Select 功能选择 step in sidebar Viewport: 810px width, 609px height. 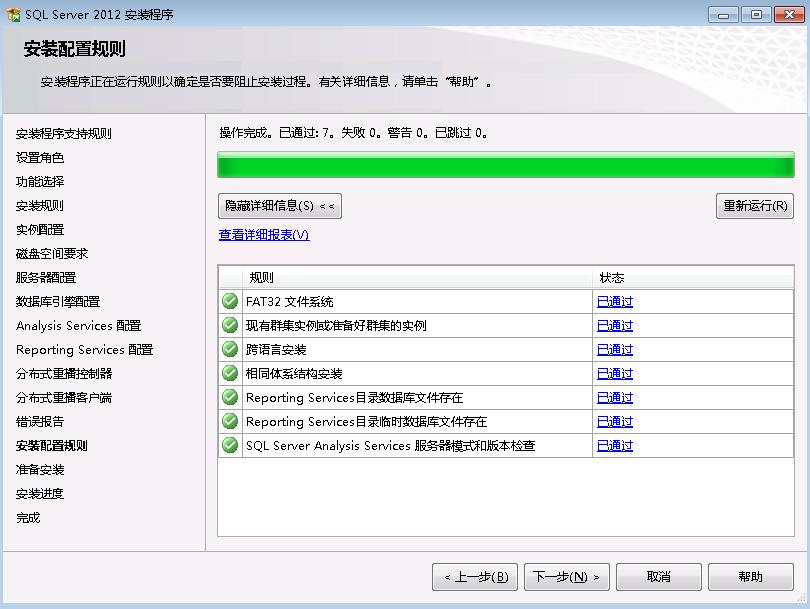coord(40,182)
